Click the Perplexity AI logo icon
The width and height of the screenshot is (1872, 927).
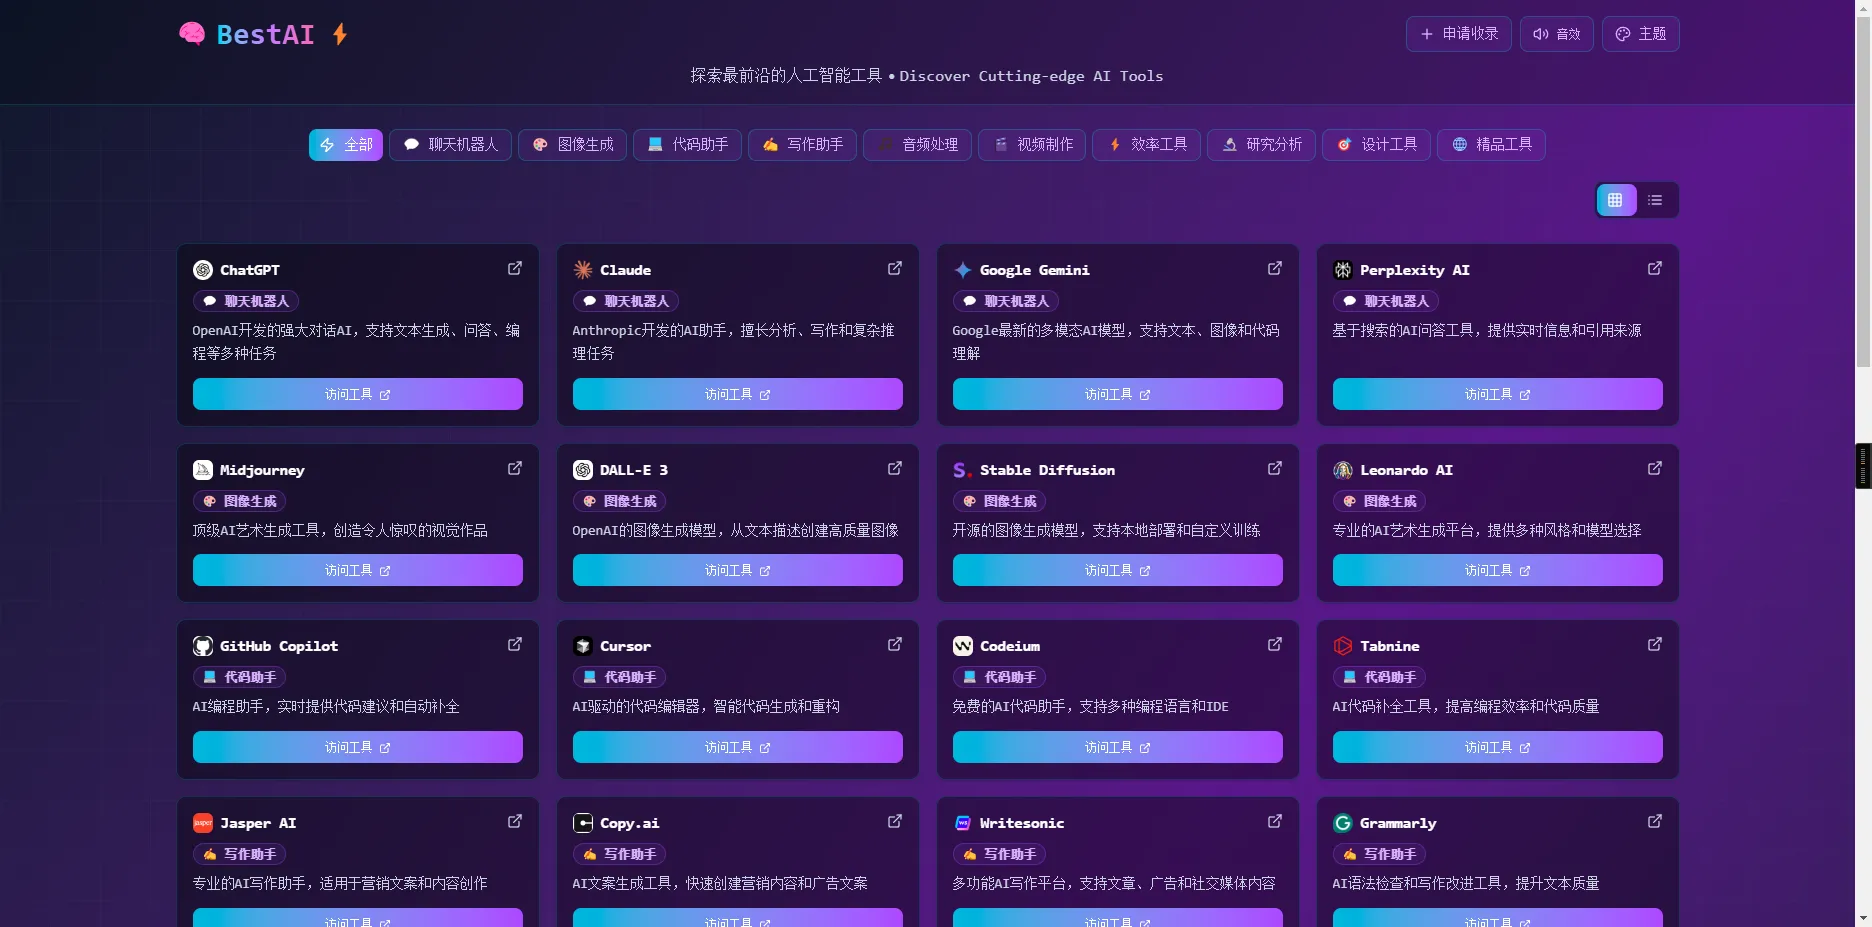1343,270
